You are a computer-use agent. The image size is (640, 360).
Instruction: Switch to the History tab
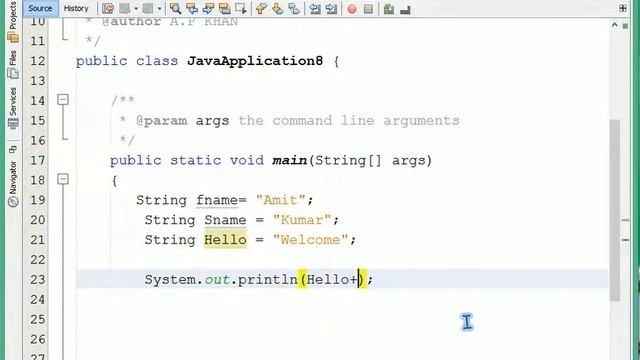click(76, 8)
